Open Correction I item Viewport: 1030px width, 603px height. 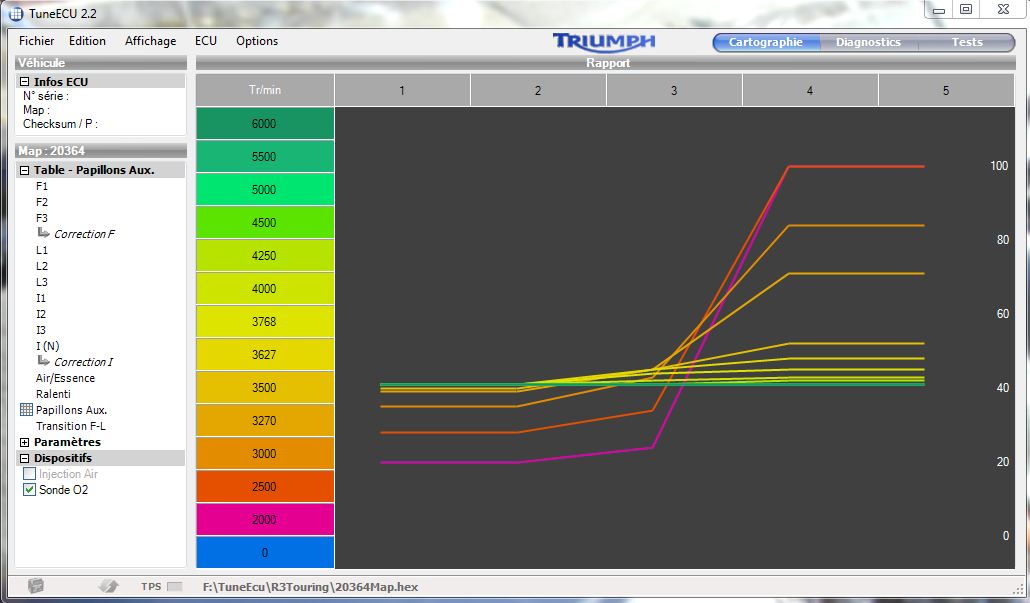tap(83, 363)
